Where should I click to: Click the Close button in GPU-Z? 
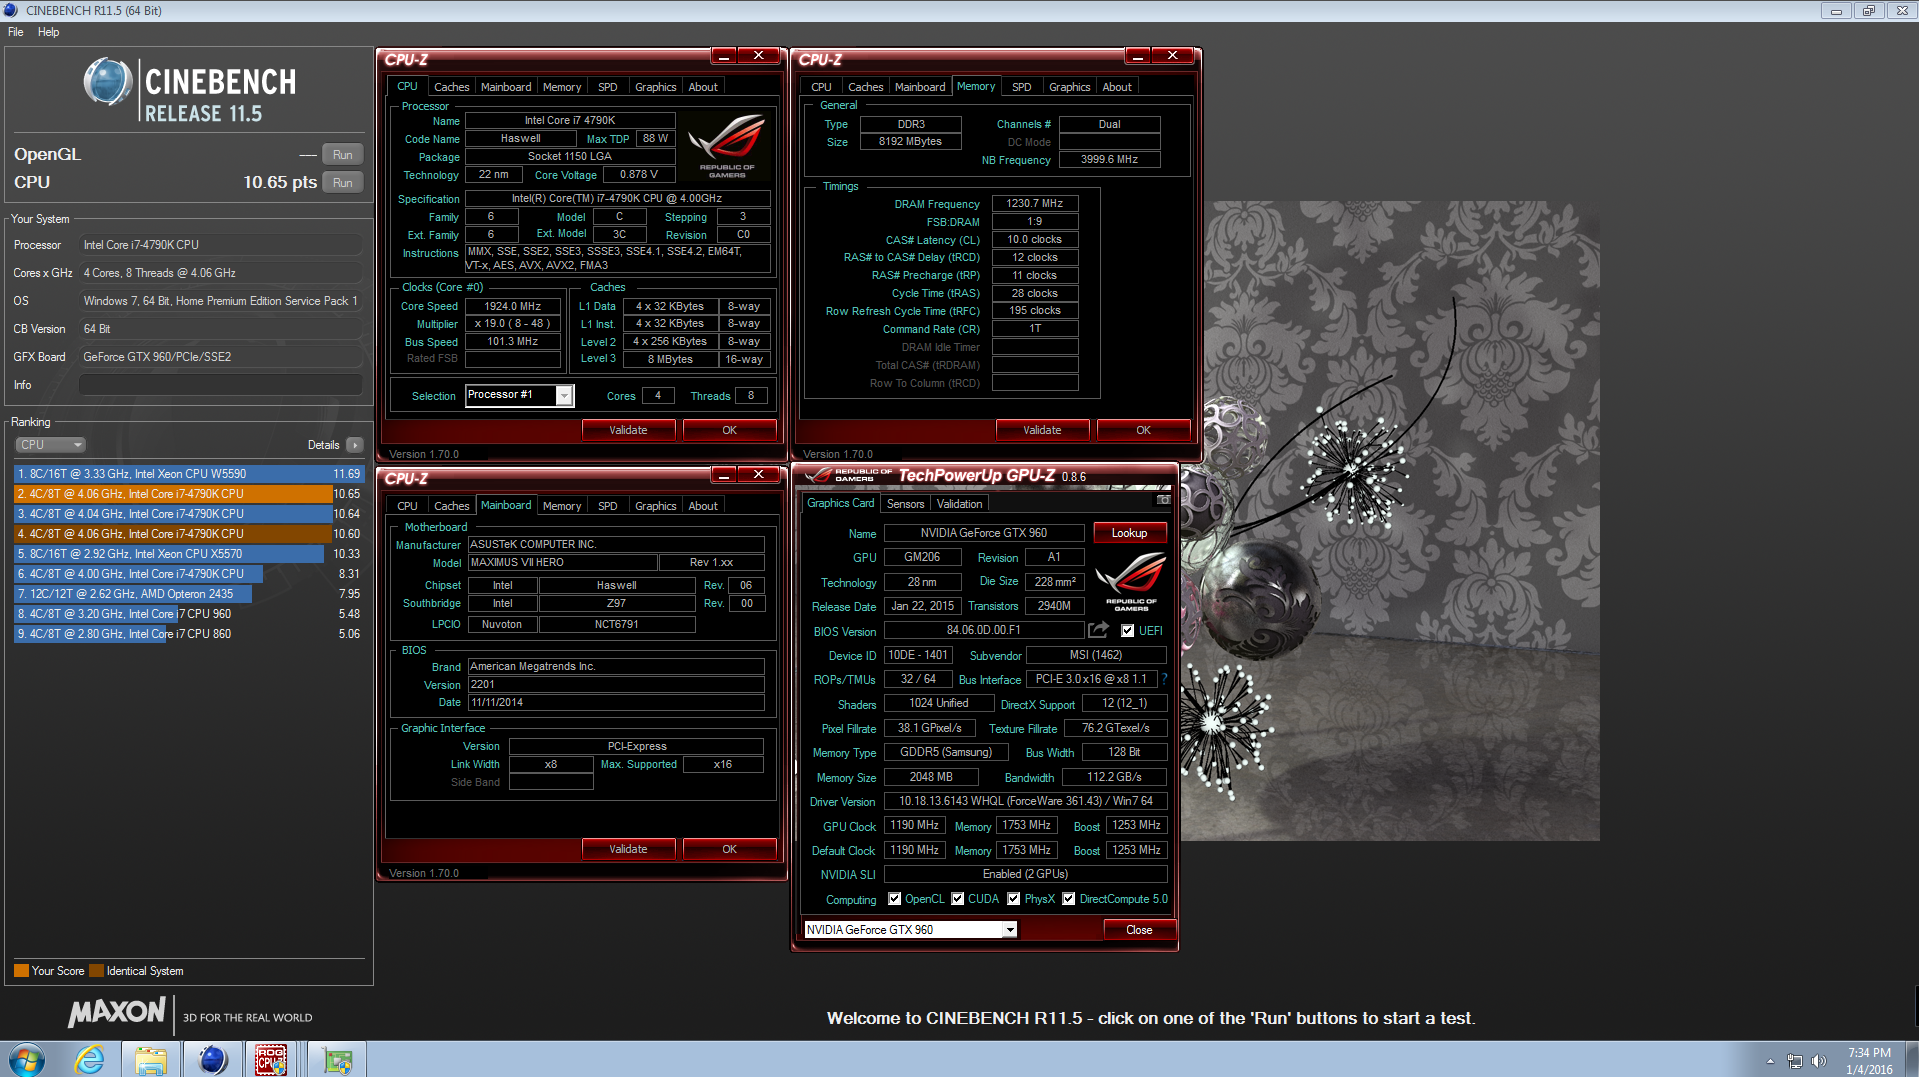(1139, 930)
